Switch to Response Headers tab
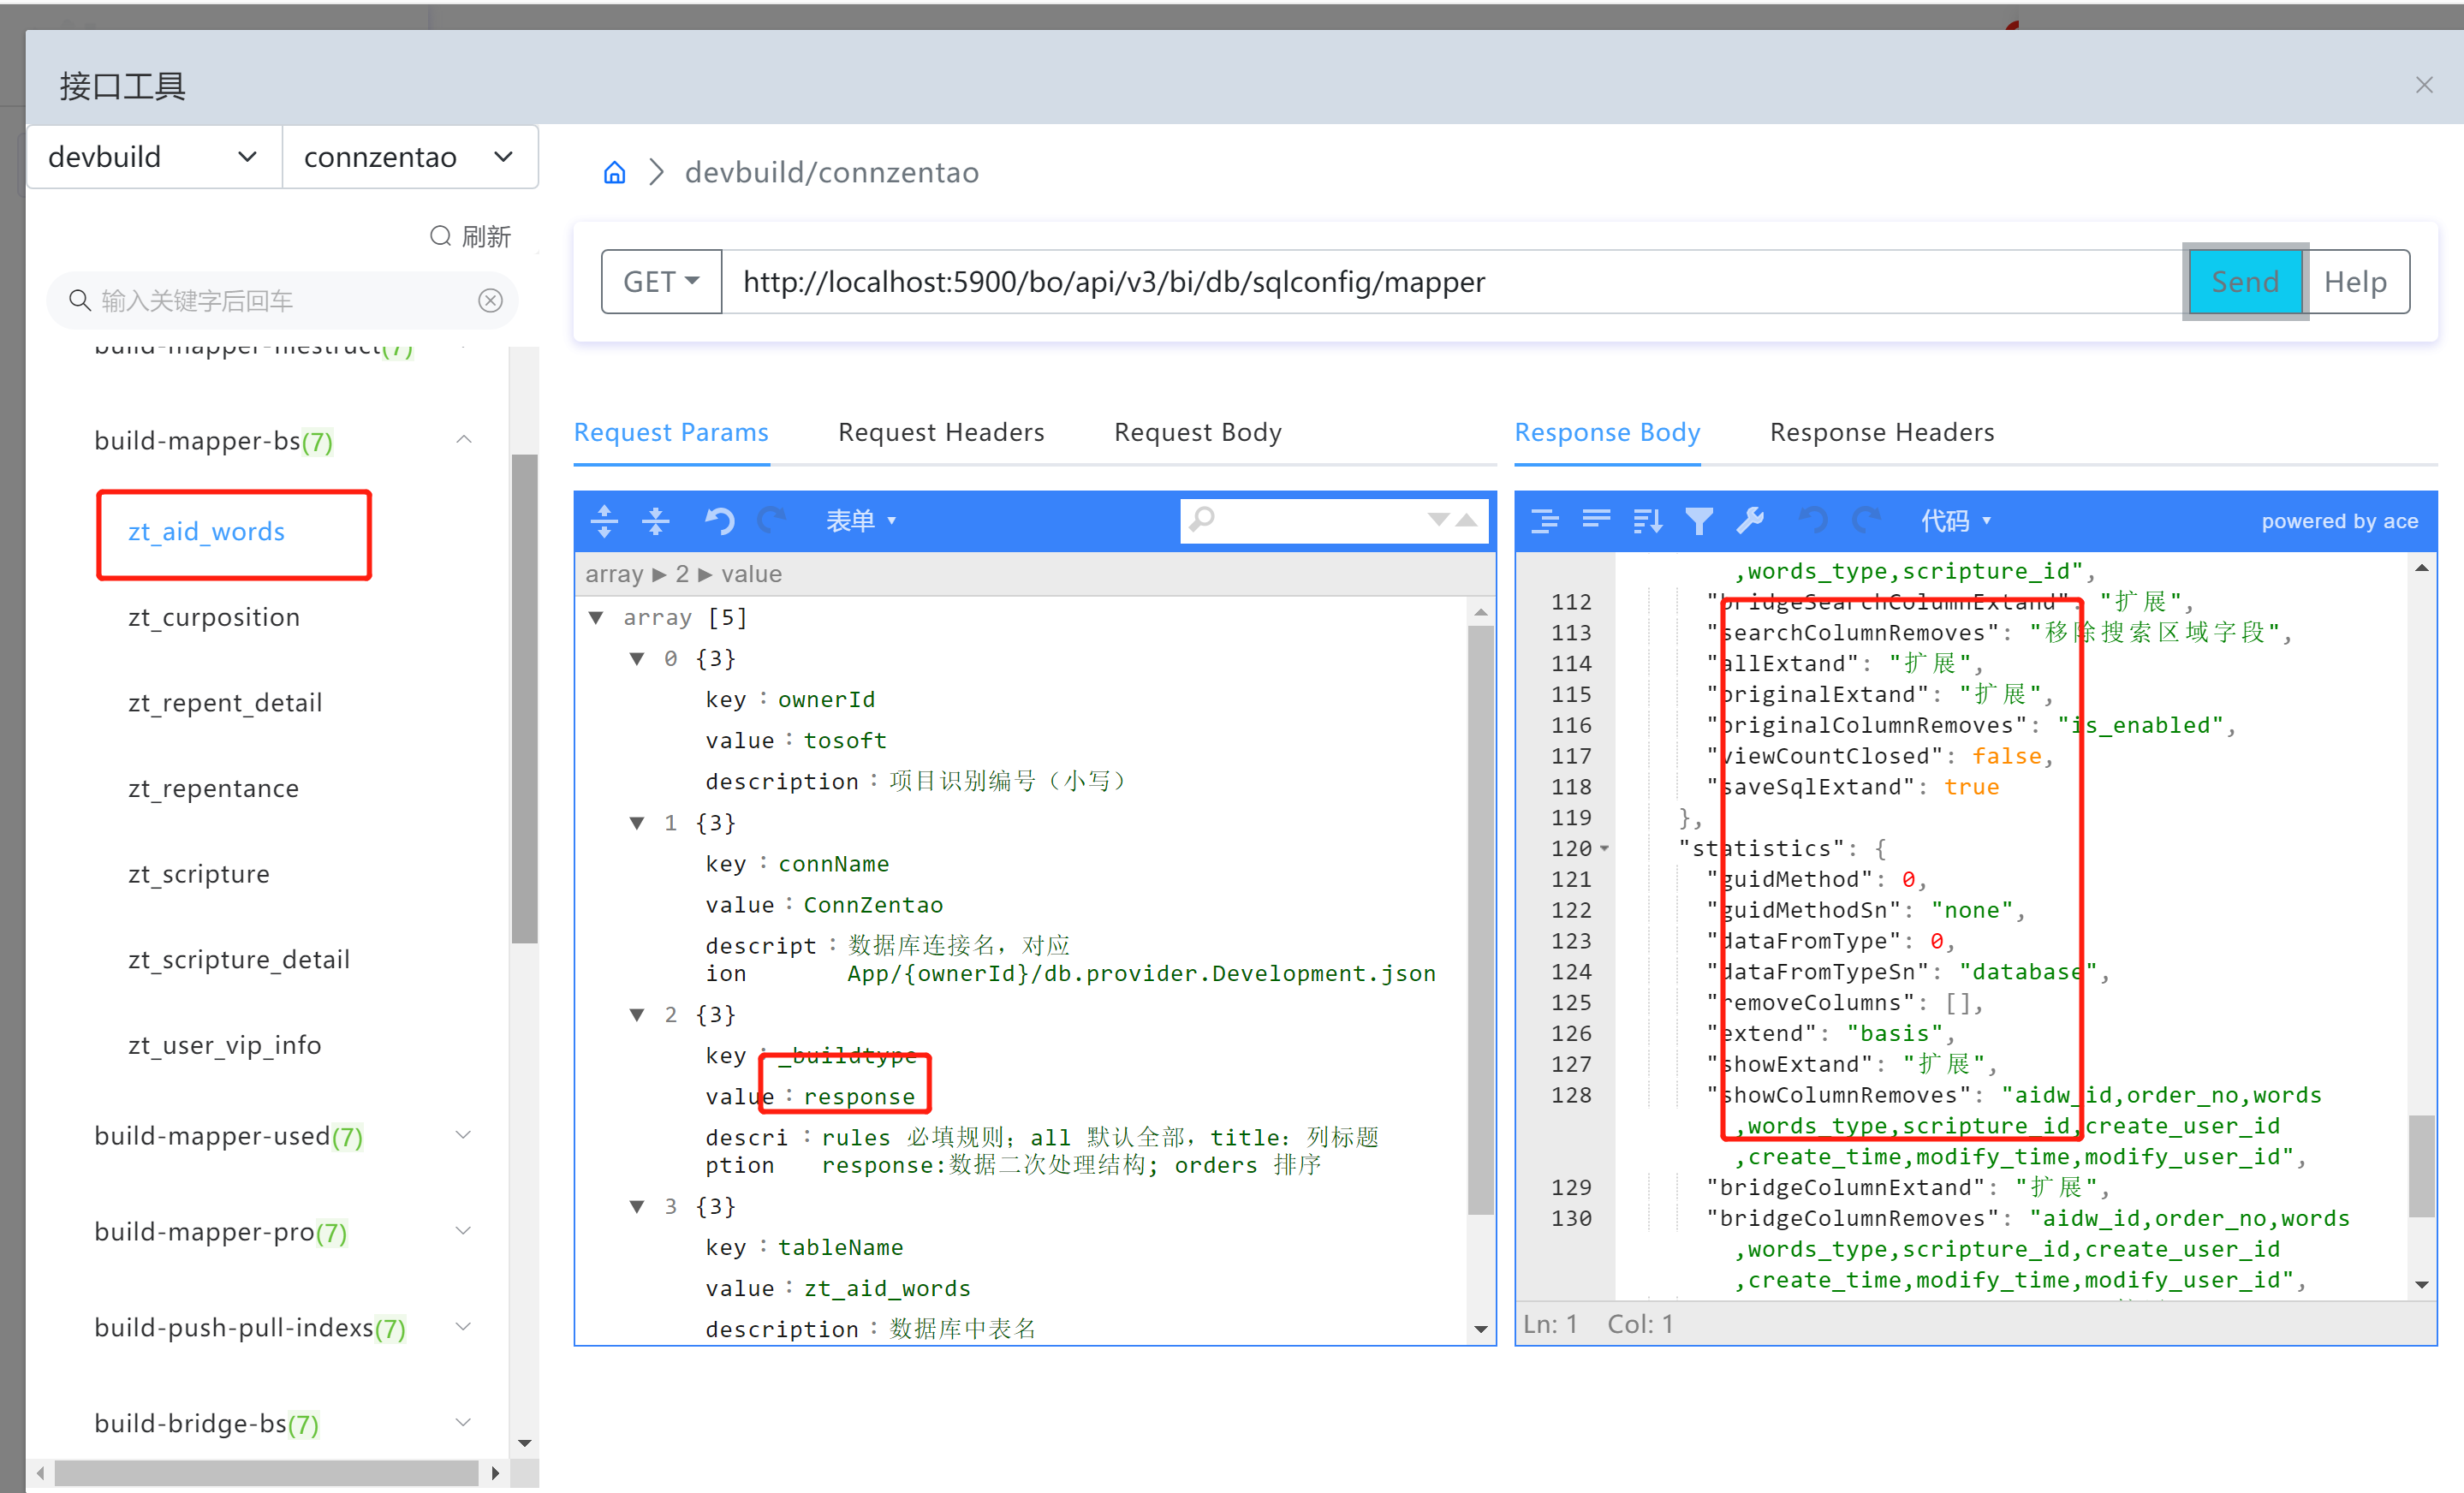Image resolution: width=2464 pixels, height=1493 pixels. pos(1882,432)
